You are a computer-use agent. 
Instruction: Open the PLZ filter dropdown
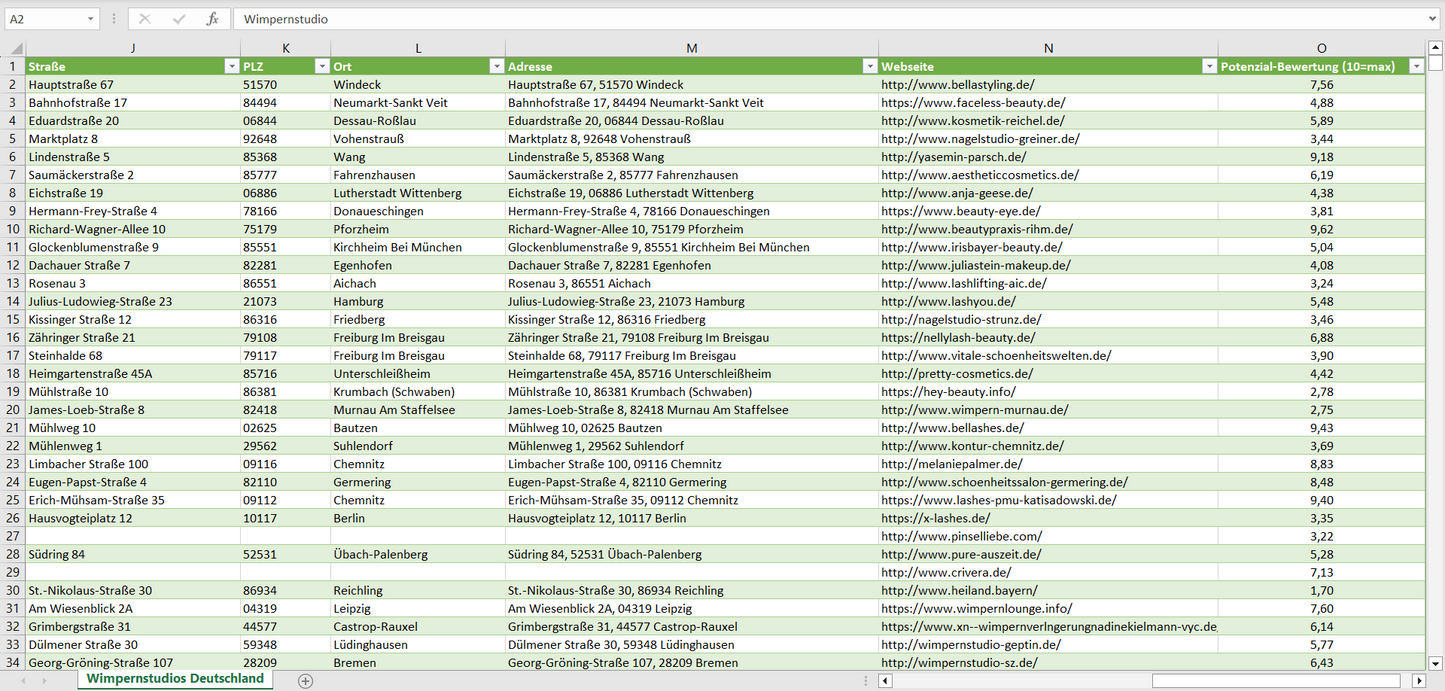(321, 66)
